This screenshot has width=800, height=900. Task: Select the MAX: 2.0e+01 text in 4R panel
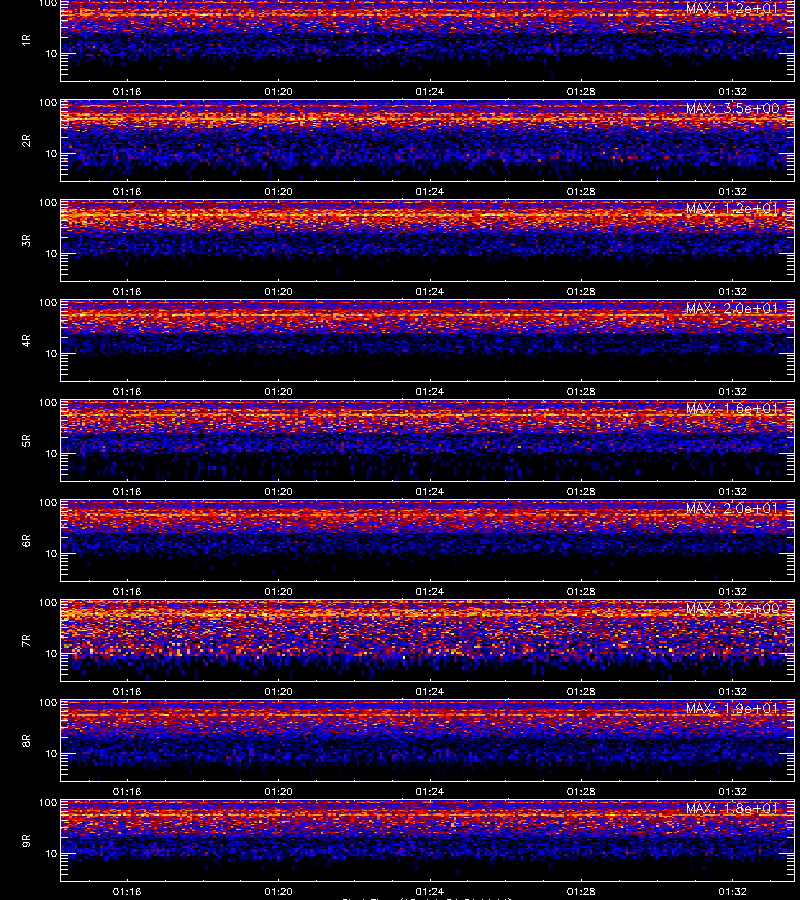[x=732, y=308]
